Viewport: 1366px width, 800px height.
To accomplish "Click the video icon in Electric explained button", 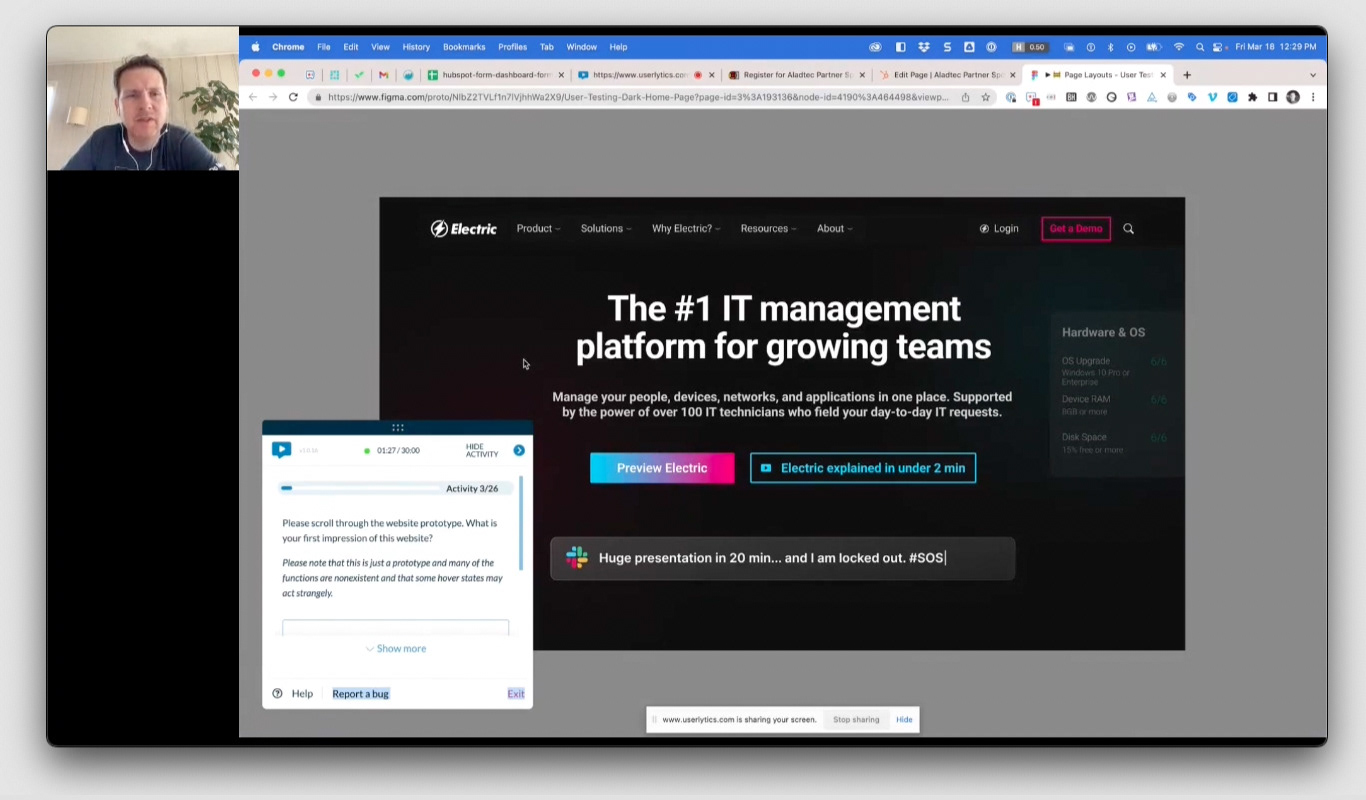I will pyautogui.click(x=766, y=468).
